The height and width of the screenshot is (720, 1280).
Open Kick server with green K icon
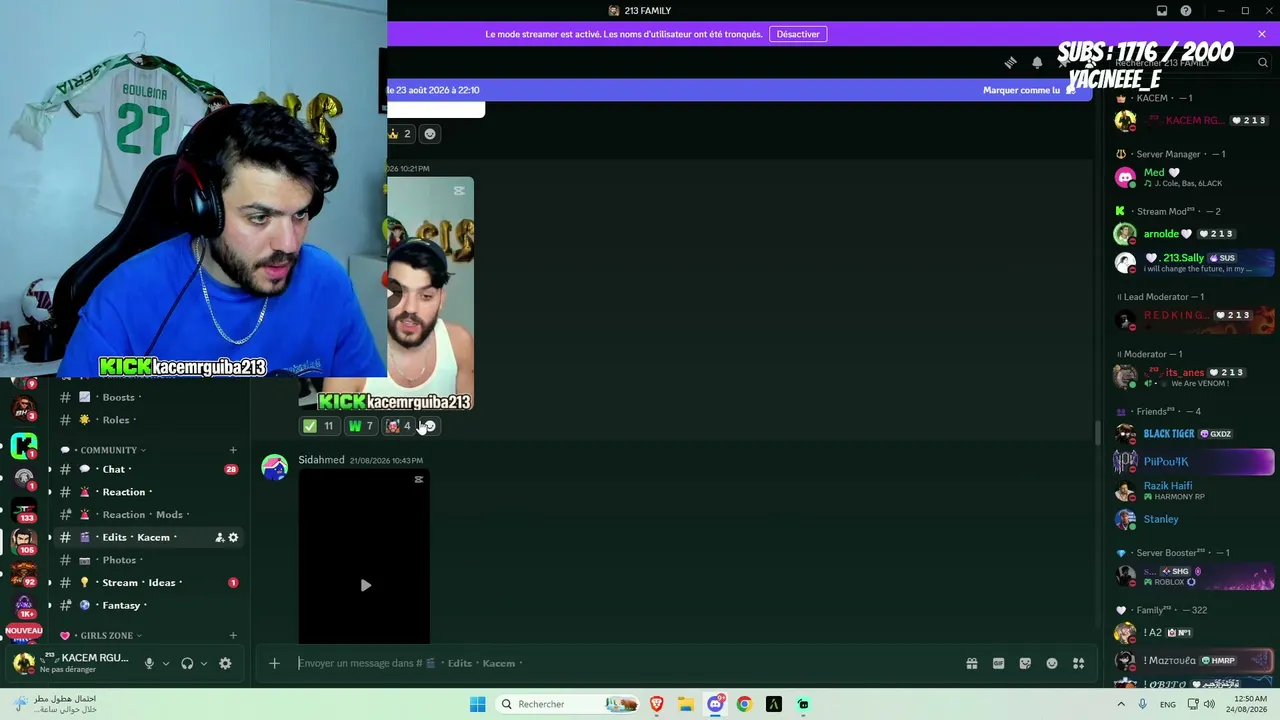[x=24, y=444]
